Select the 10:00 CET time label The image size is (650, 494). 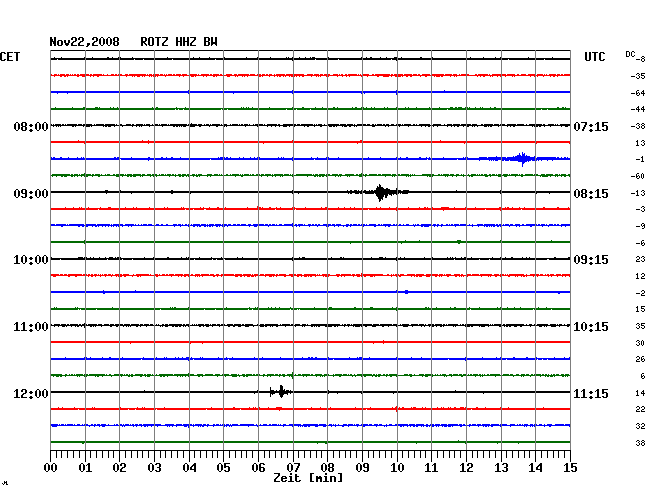pos(31,260)
